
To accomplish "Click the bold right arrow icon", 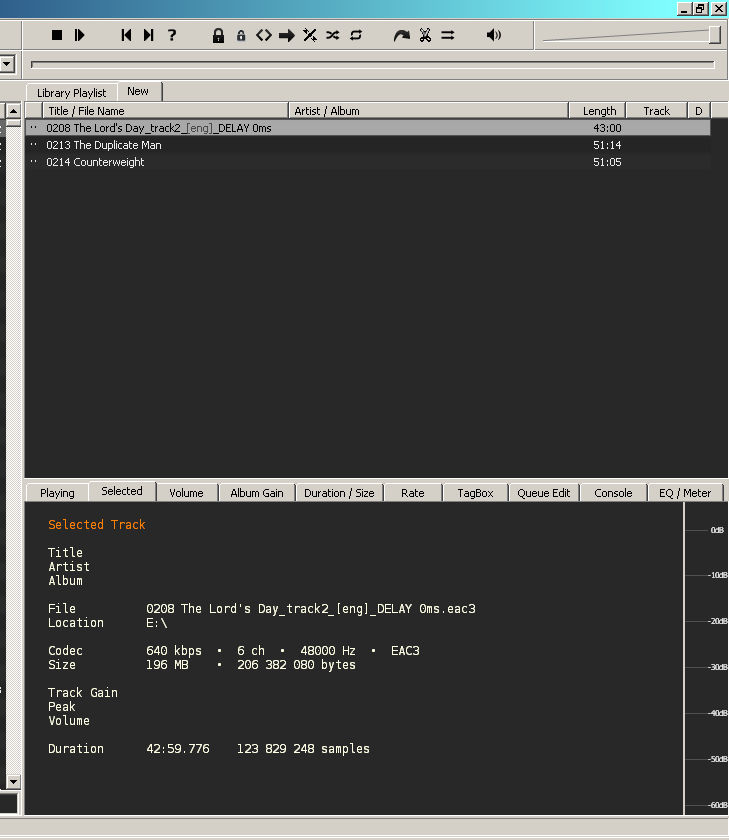I will [x=287, y=36].
